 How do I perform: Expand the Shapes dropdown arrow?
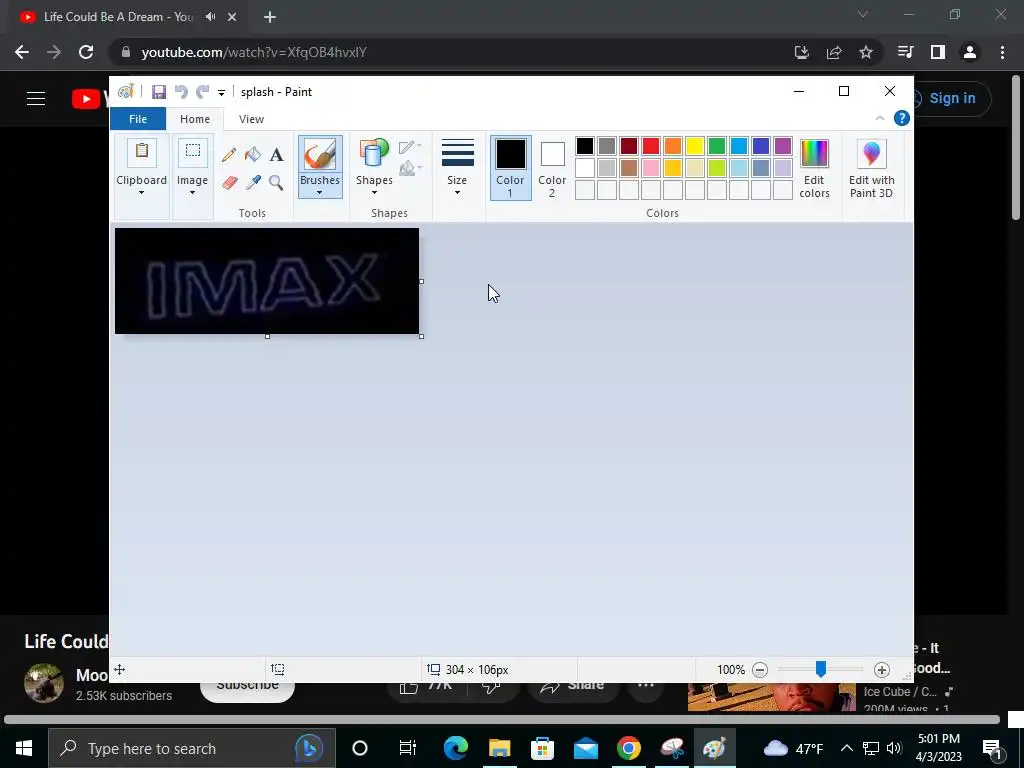(374, 193)
